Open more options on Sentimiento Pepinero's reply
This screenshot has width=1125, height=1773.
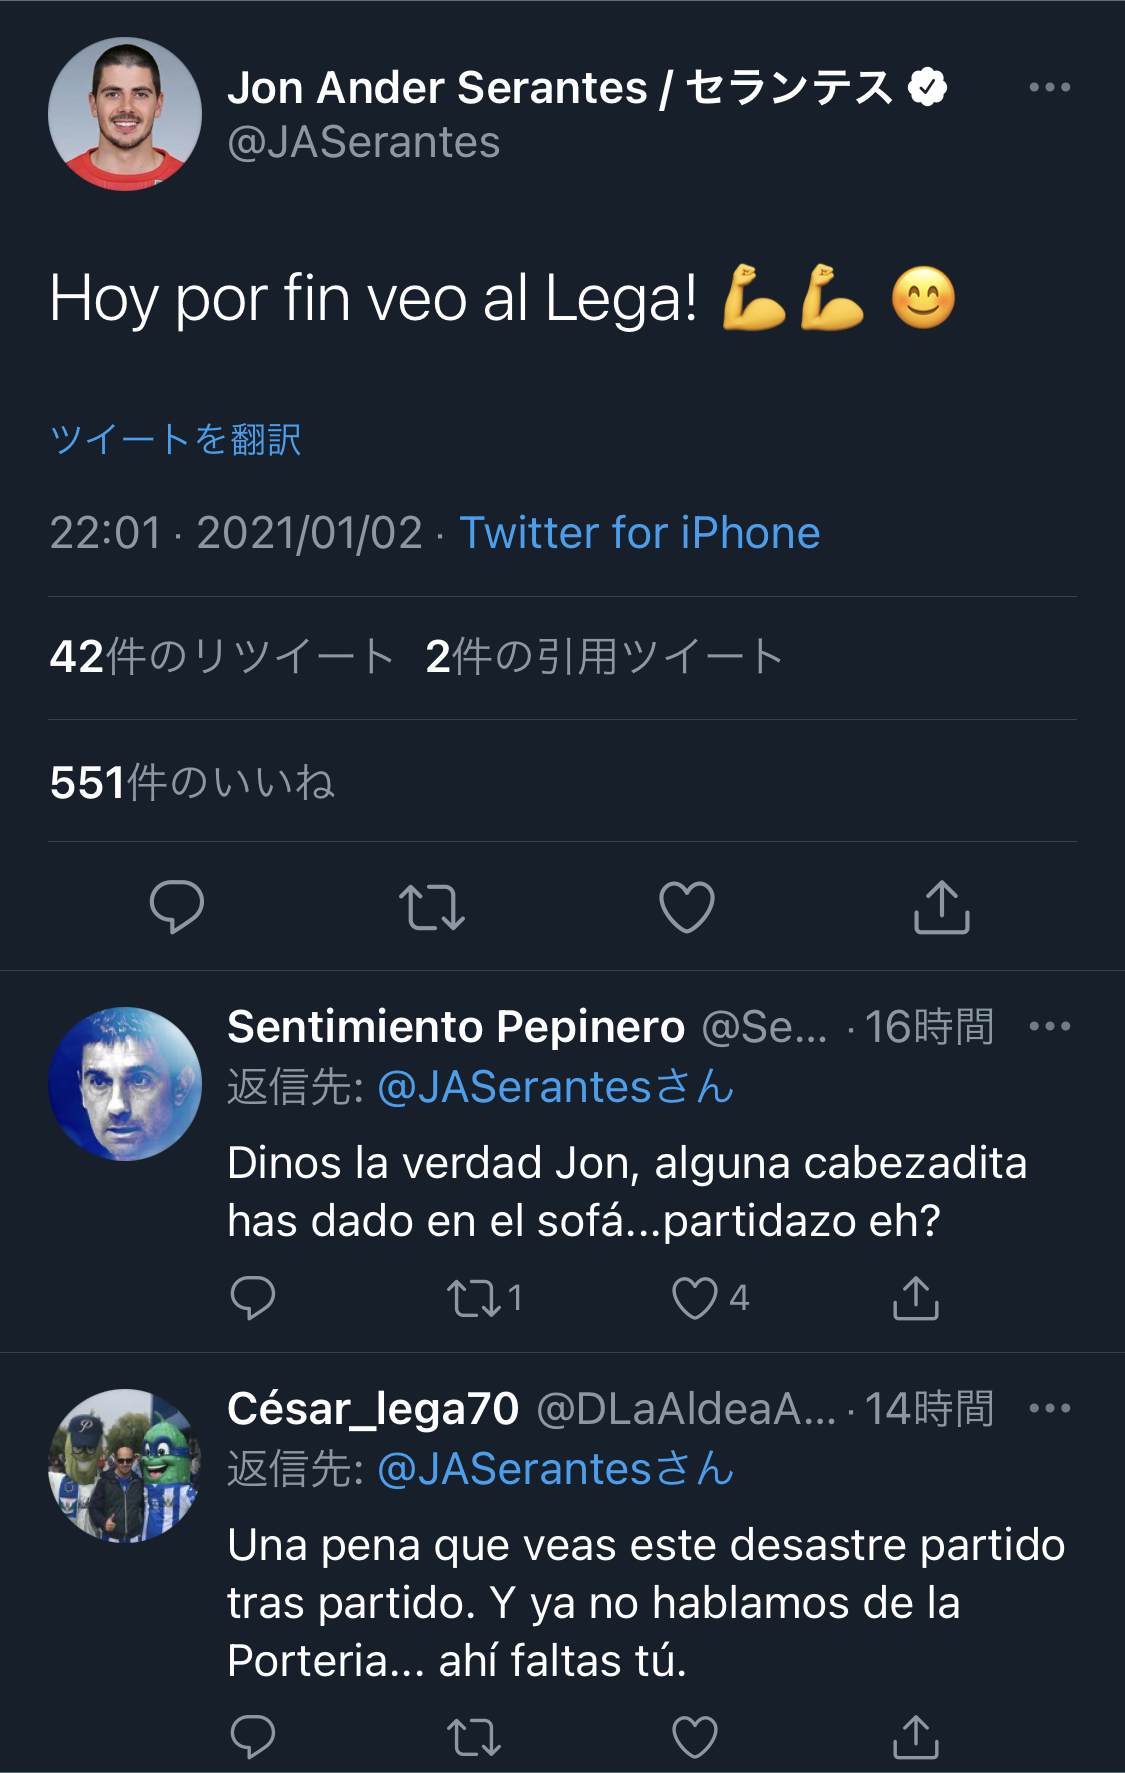coord(1049,1027)
